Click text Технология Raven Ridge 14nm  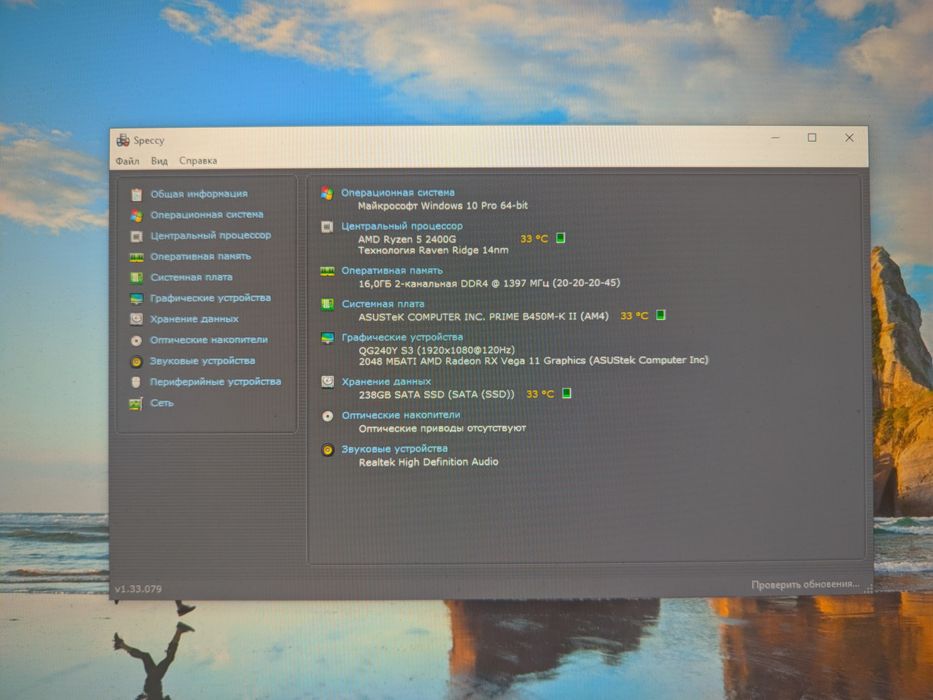tap(433, 251)
